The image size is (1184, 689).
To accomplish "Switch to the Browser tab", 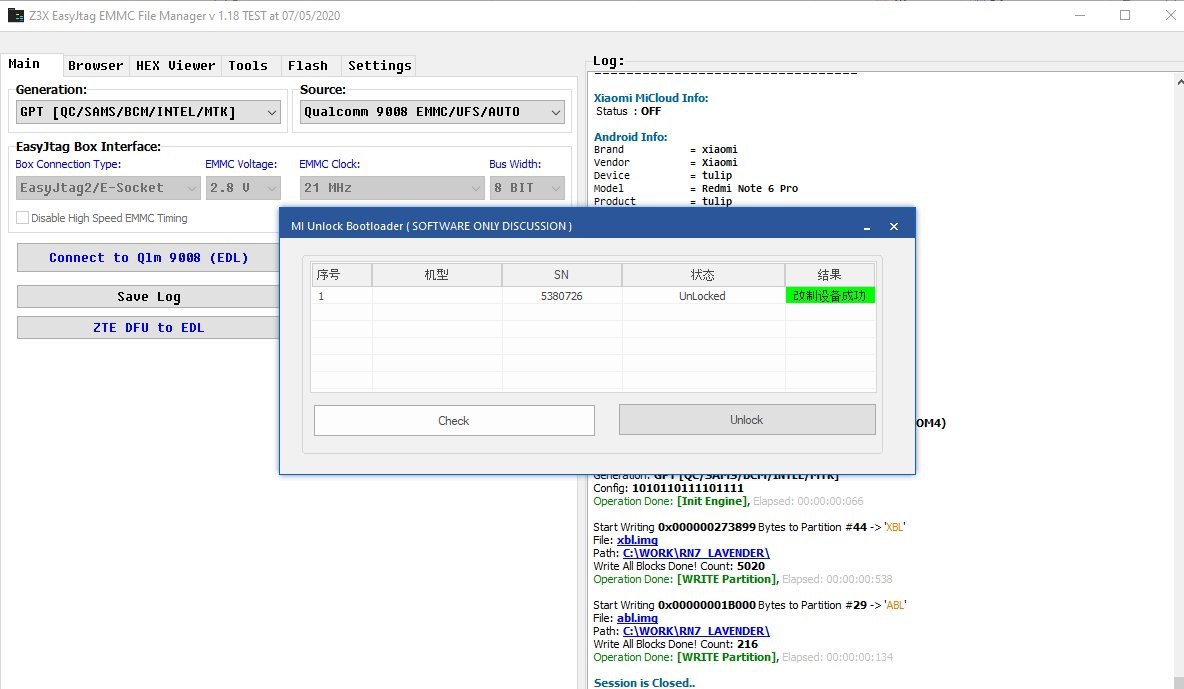I will [x=95, y=66].
